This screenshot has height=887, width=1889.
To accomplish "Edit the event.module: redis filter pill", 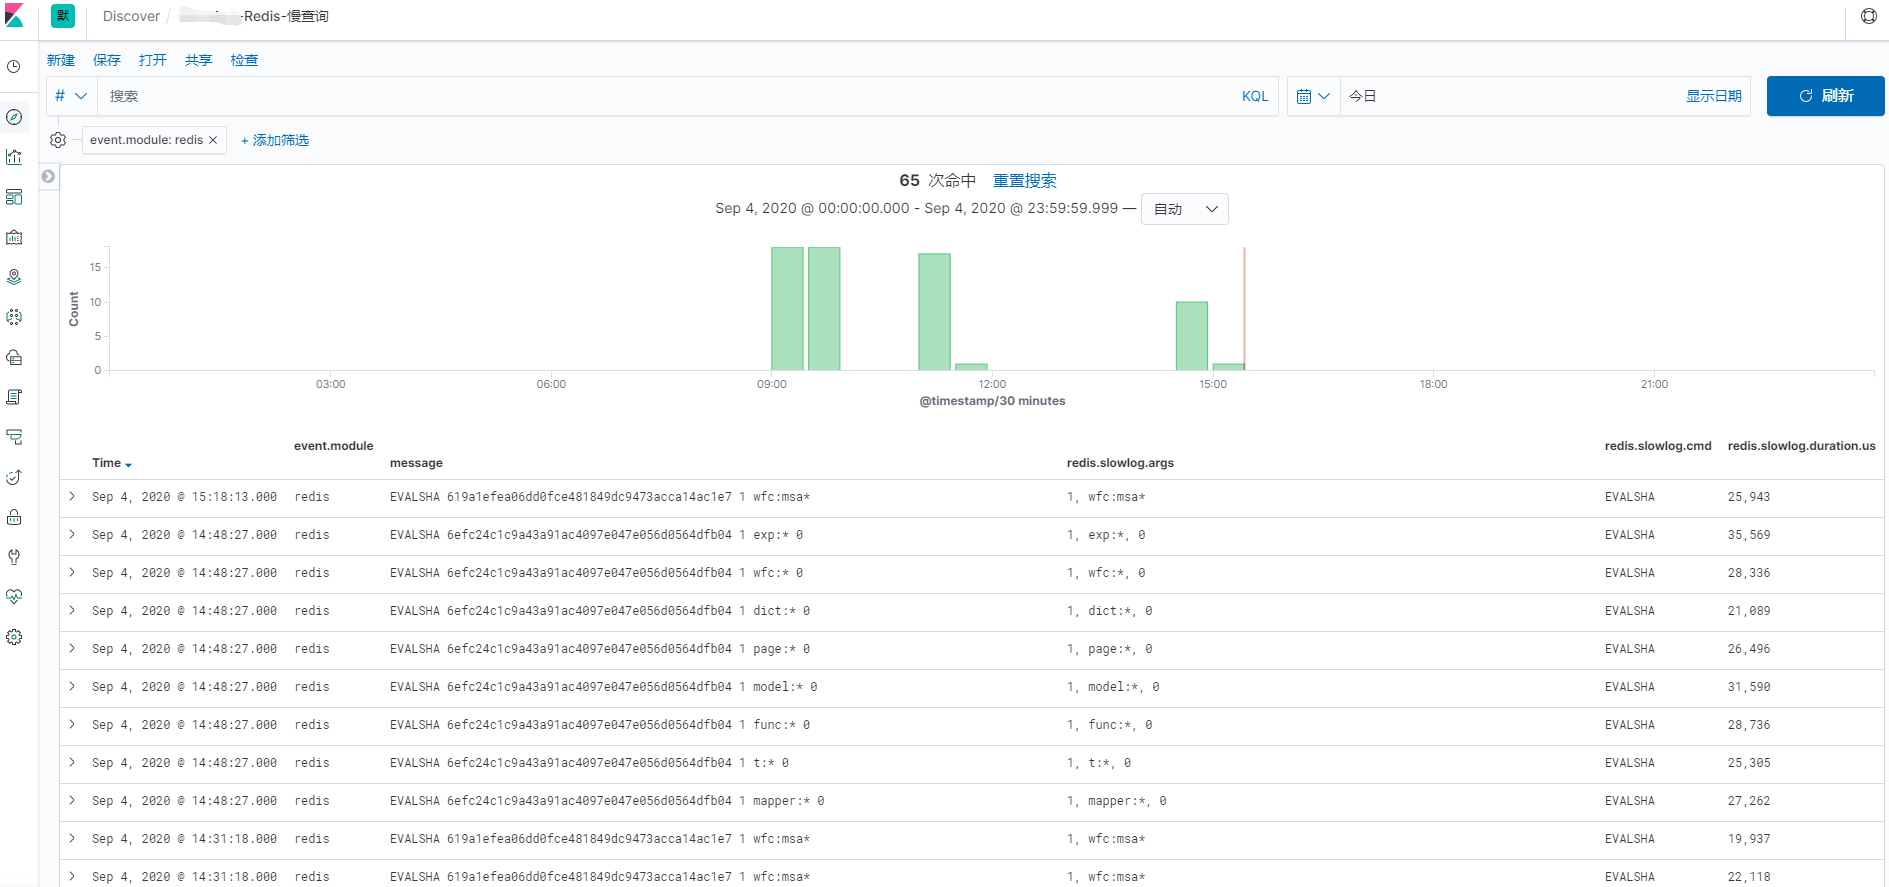I will coord(146,140).
